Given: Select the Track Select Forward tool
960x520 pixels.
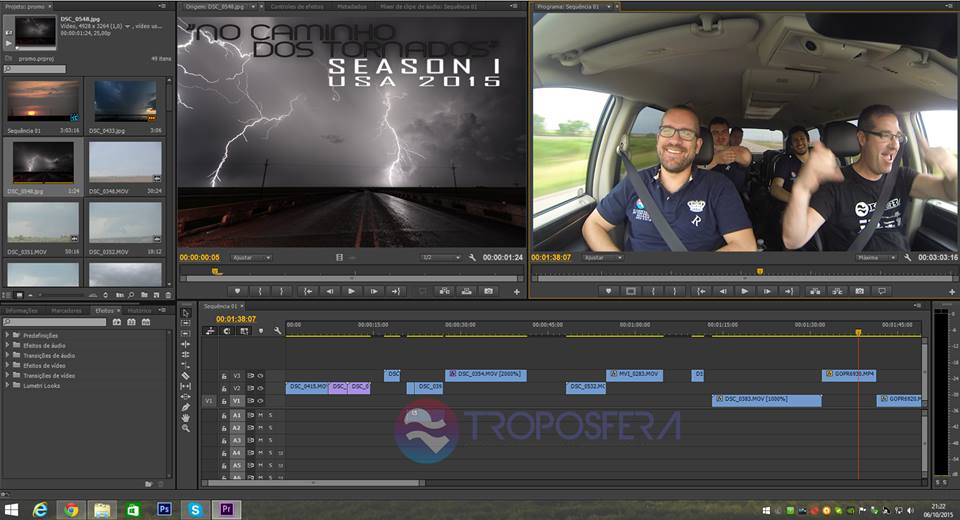Looking at the screenshot, I should point(186,323).
